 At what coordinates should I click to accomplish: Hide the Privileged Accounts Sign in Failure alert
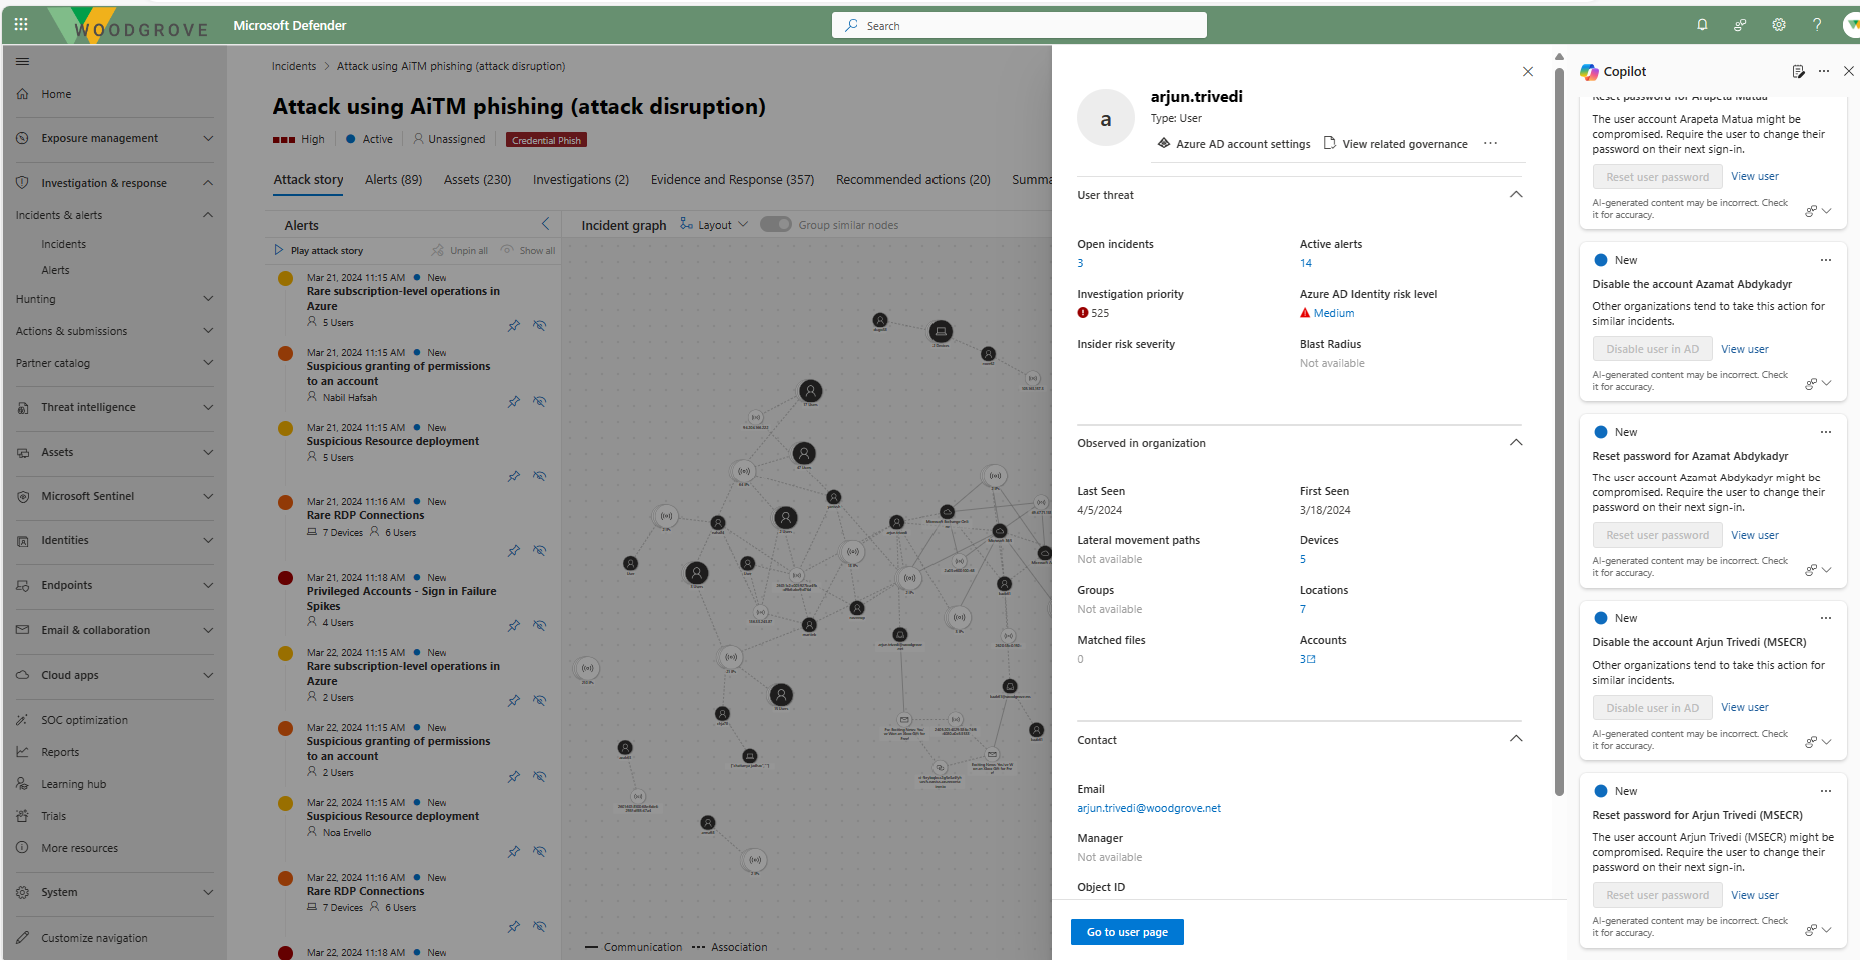539,626
